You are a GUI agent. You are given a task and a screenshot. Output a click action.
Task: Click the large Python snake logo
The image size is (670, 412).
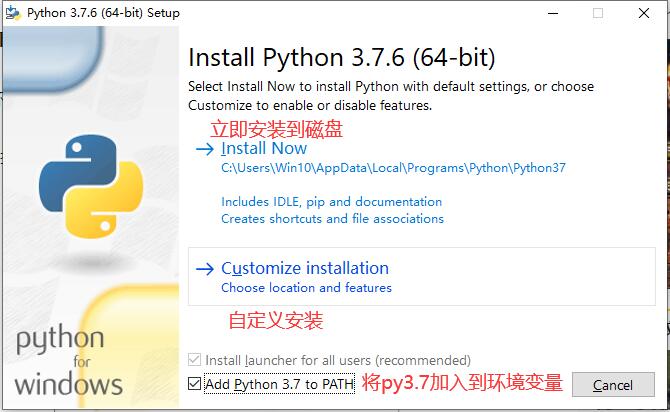(91, 187)
